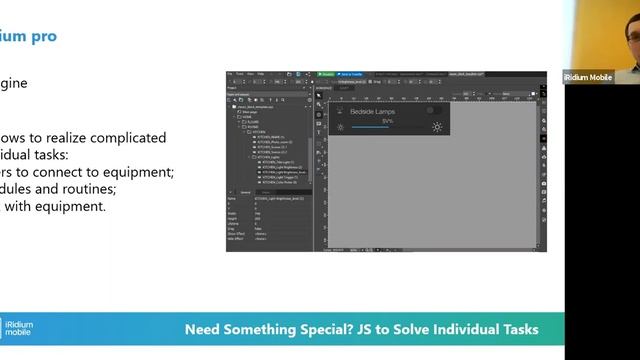Select the KITCHEN folder in project tree
The height and width of the screenshot is (360, 640).
tap(257, 132)
